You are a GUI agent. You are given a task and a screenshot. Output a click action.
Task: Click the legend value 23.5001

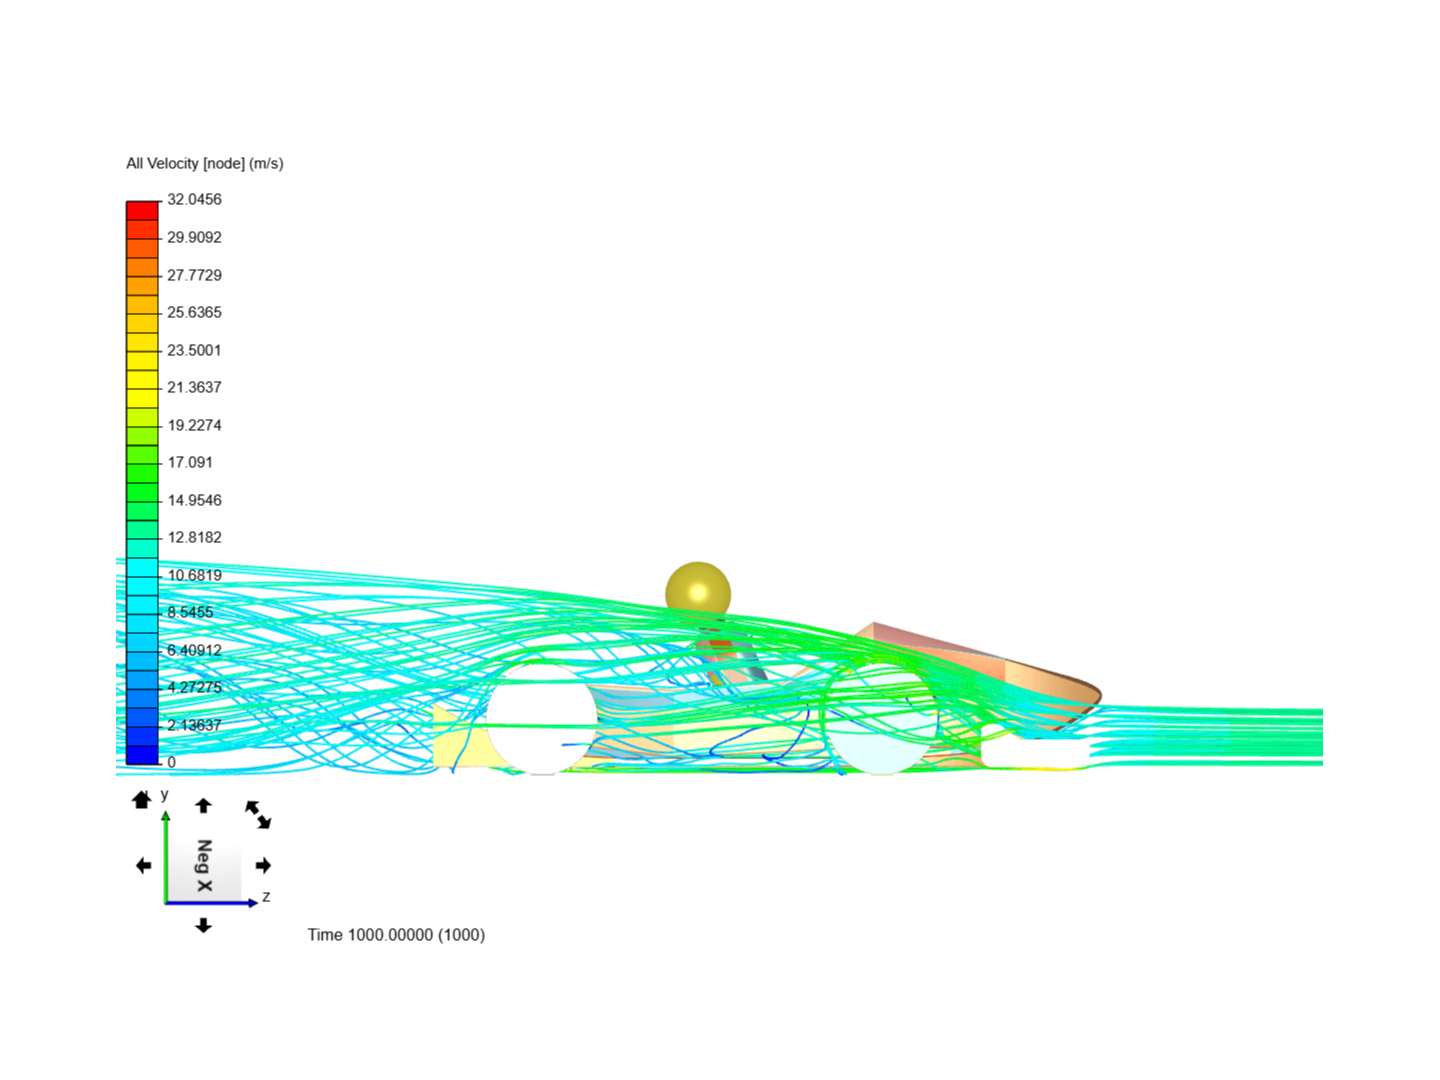194,350
